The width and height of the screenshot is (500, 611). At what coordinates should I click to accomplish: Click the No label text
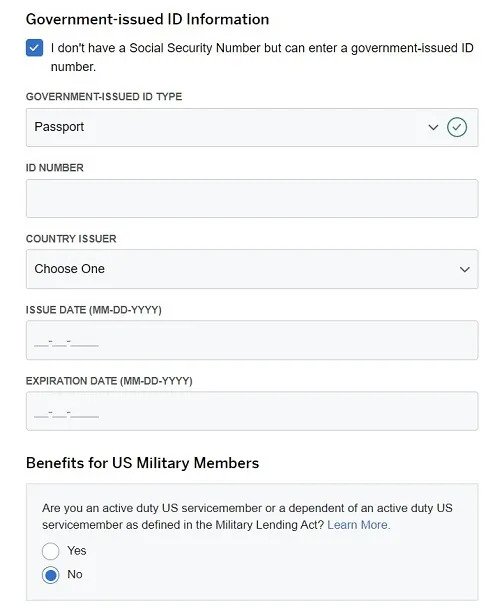[74, 574]
